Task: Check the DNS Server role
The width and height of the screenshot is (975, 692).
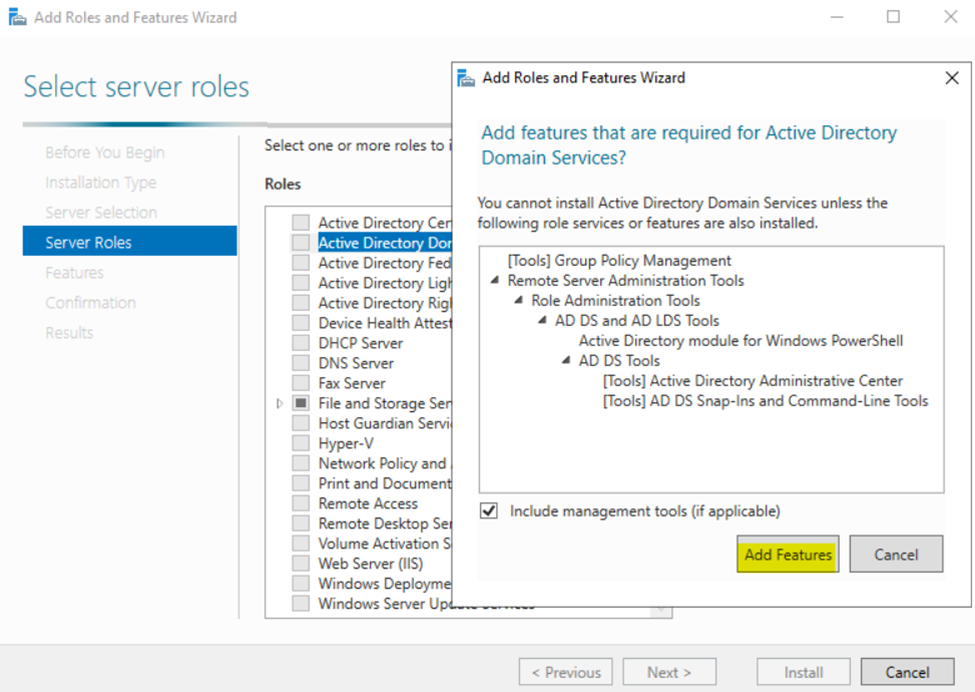Action: pos(301,362)
